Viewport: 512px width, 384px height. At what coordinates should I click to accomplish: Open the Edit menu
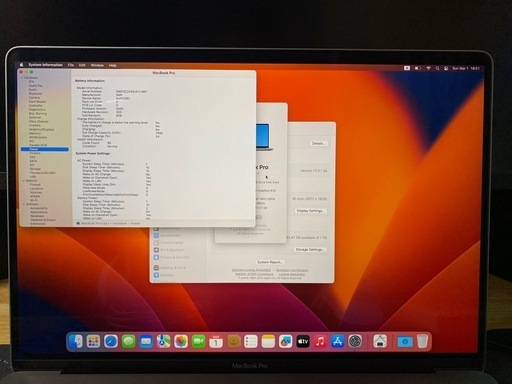click(82, 65)
